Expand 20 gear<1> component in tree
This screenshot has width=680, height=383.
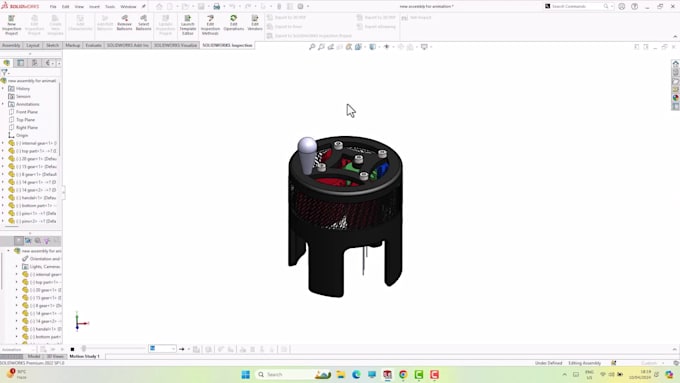tap(3, 159)
